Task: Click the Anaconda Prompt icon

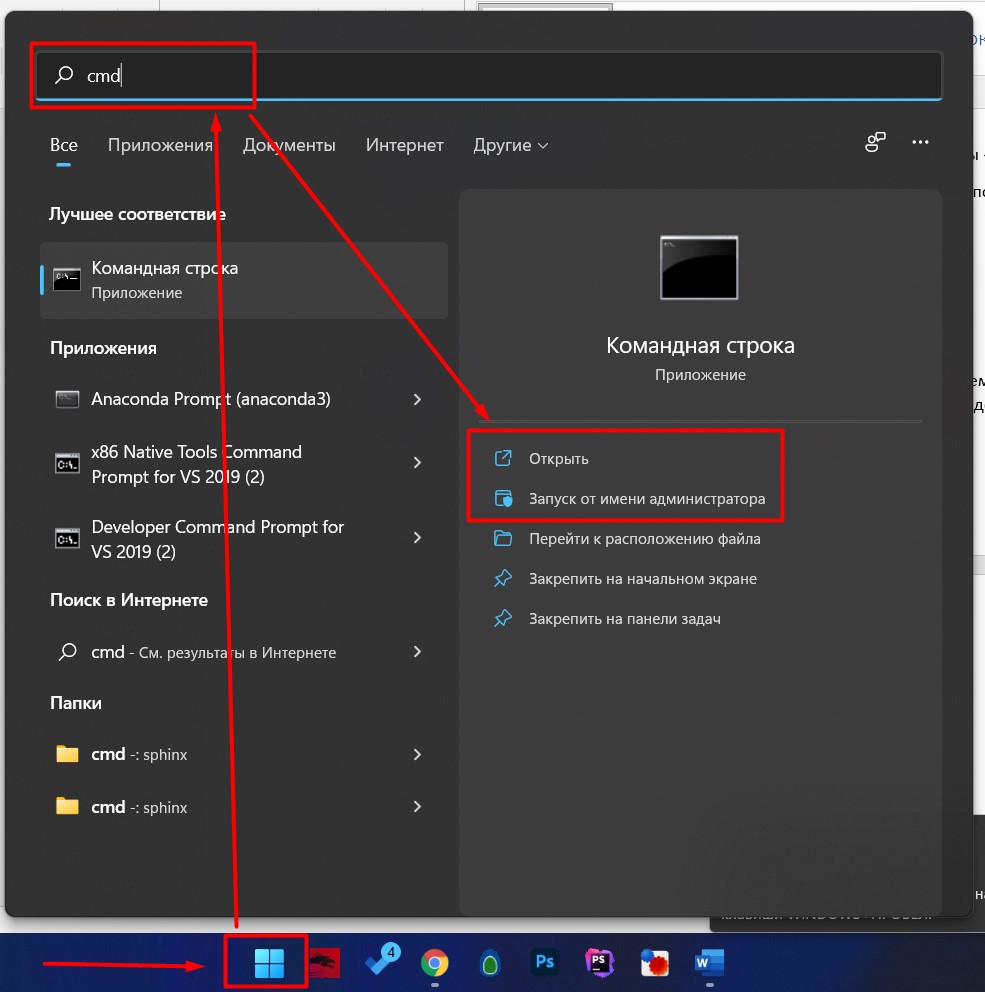Action: tap(67, 399)
